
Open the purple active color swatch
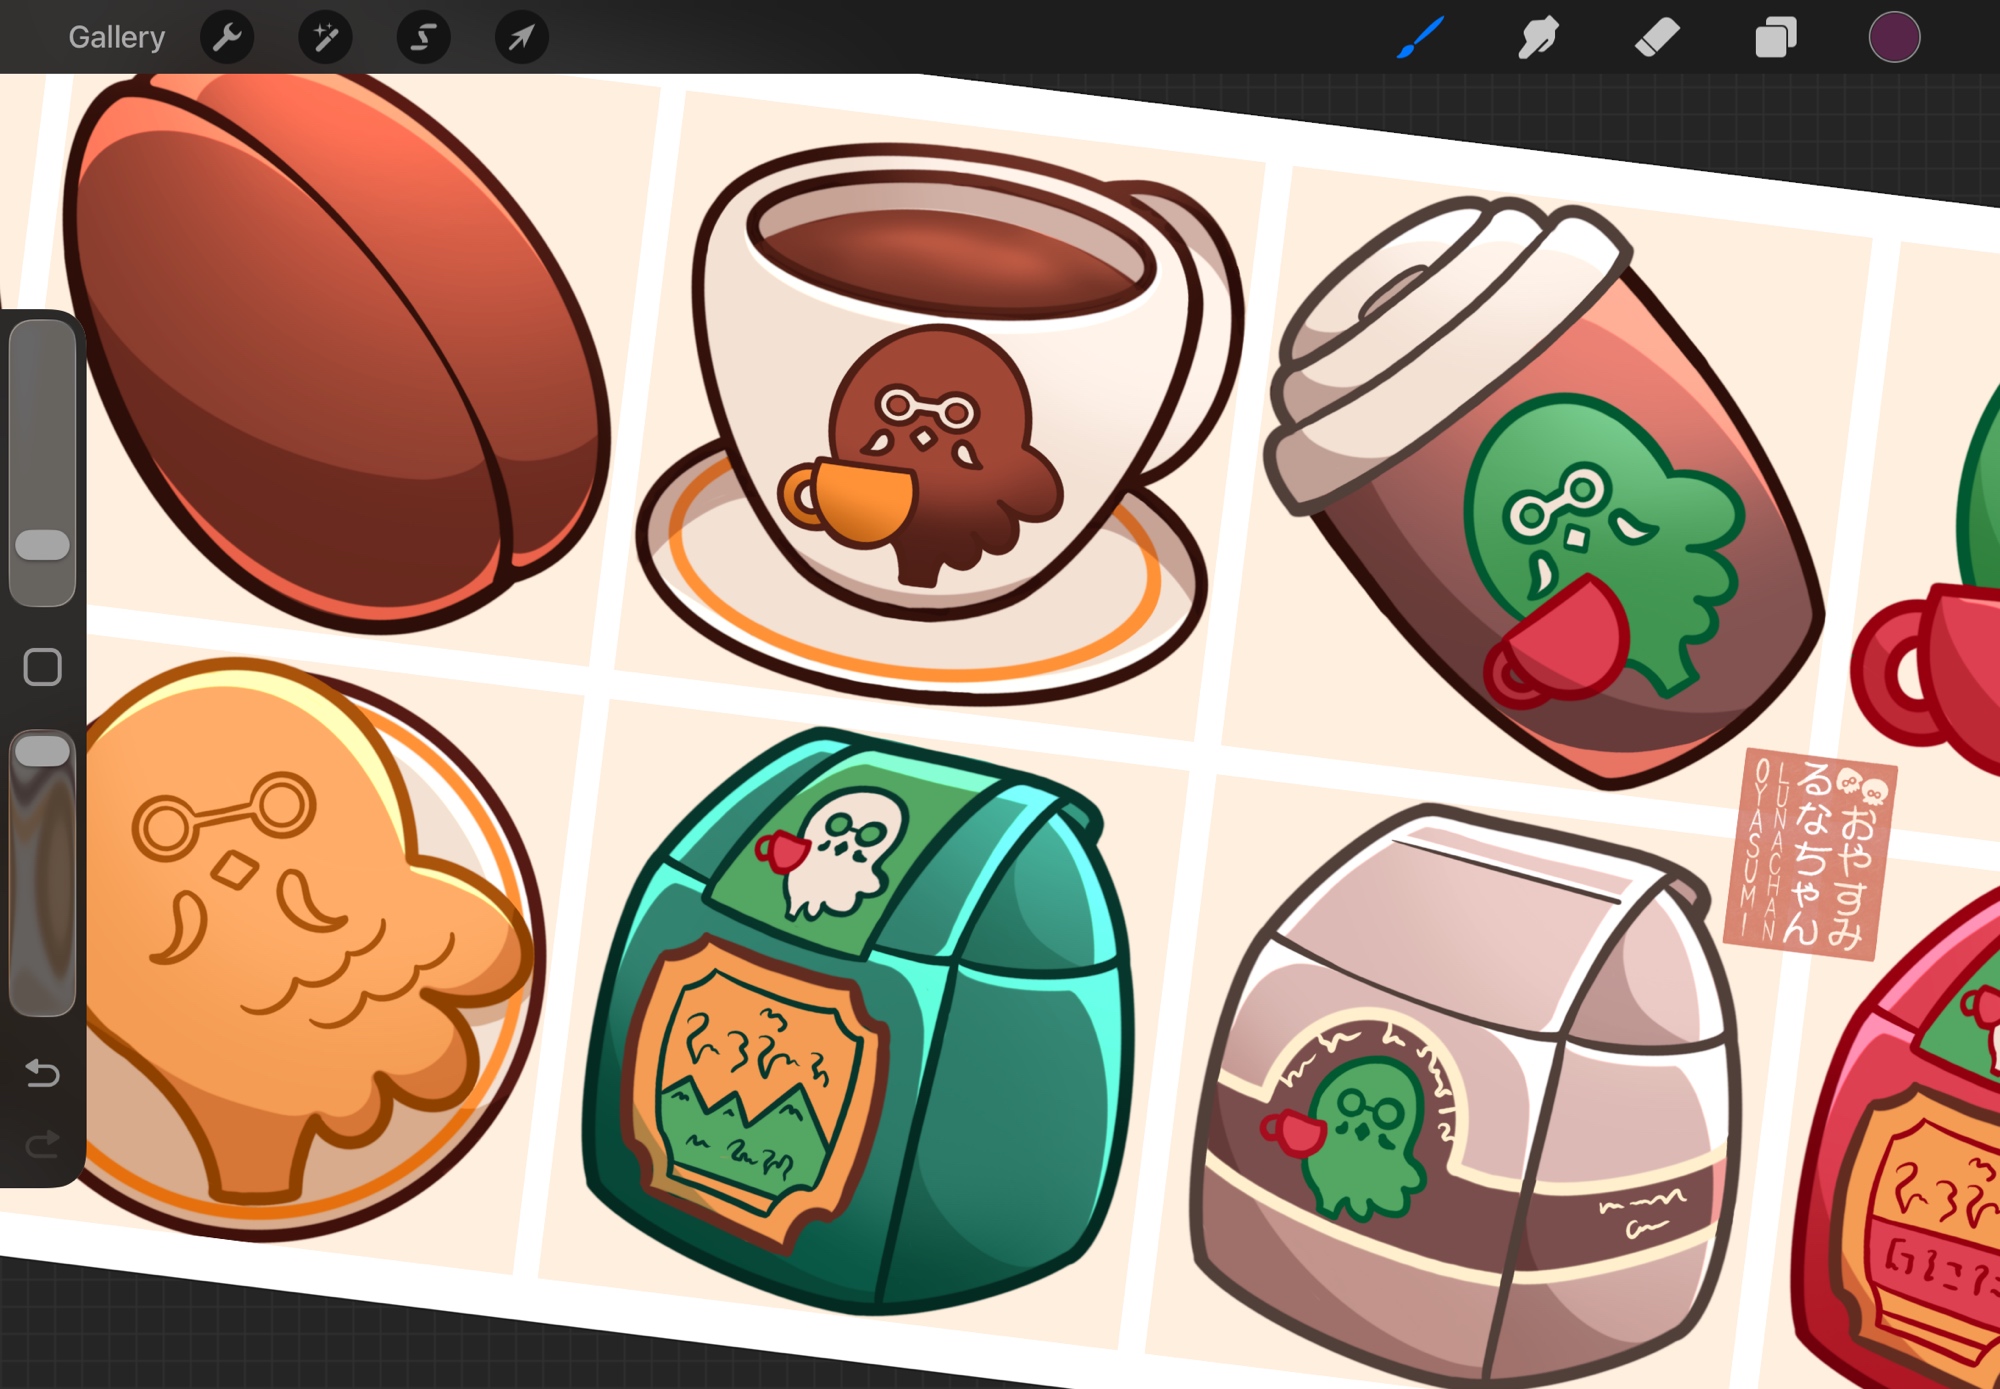pyautogui.click(x=1894, y=38)
